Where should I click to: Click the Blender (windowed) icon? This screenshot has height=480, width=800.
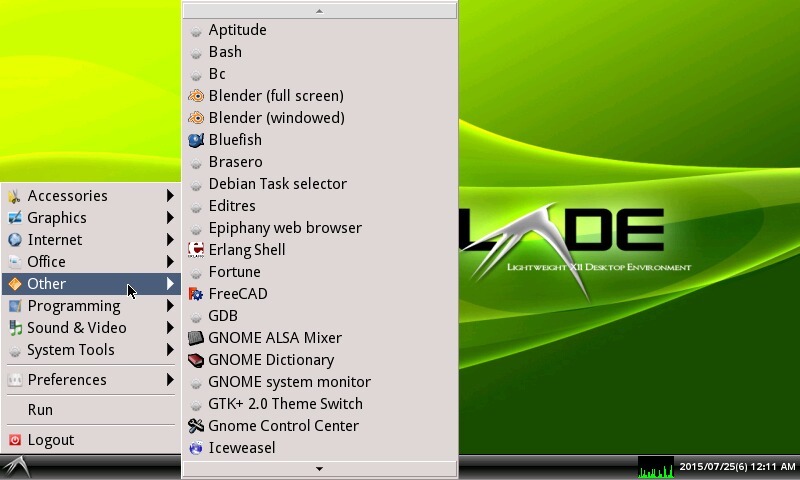tap(196, 118)
